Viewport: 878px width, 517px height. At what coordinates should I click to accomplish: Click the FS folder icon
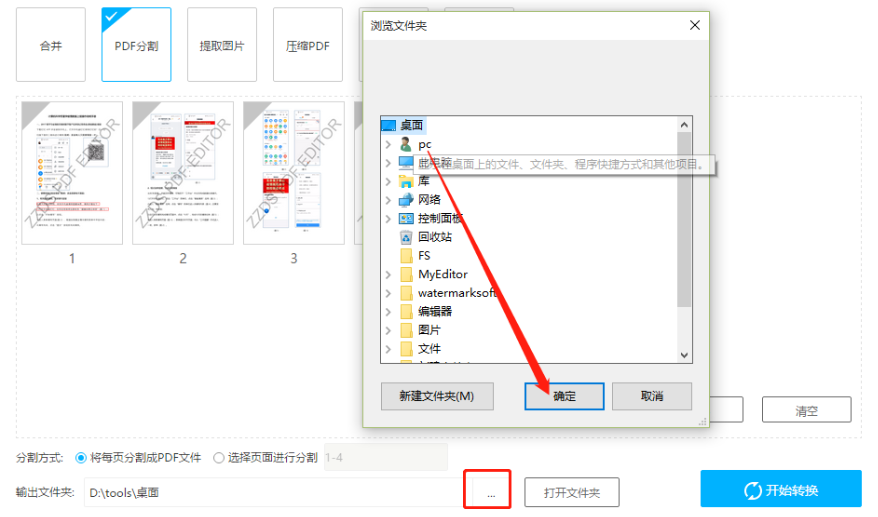(407, 256)
